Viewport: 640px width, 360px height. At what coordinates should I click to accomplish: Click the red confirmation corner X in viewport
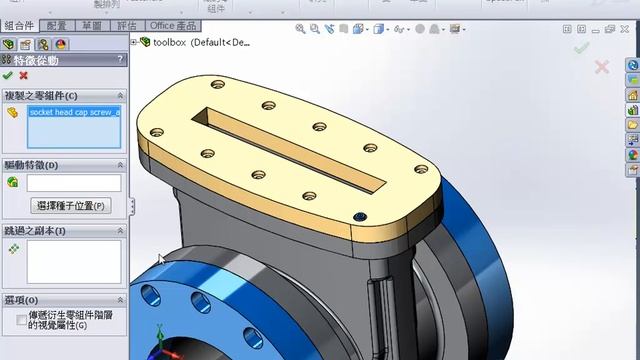pos(602,67)
